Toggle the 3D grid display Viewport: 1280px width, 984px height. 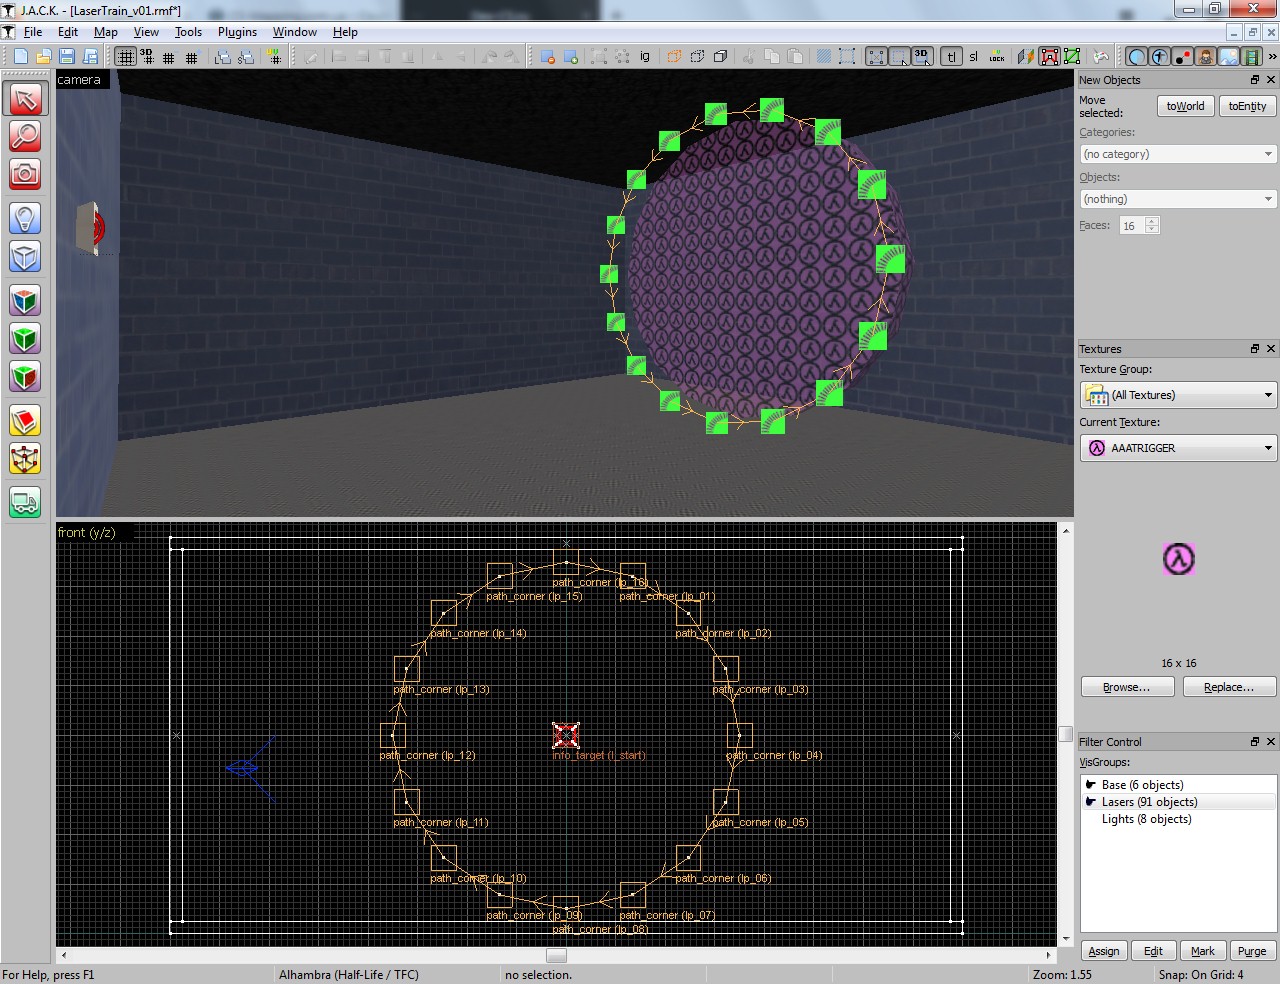pos(147,57)
